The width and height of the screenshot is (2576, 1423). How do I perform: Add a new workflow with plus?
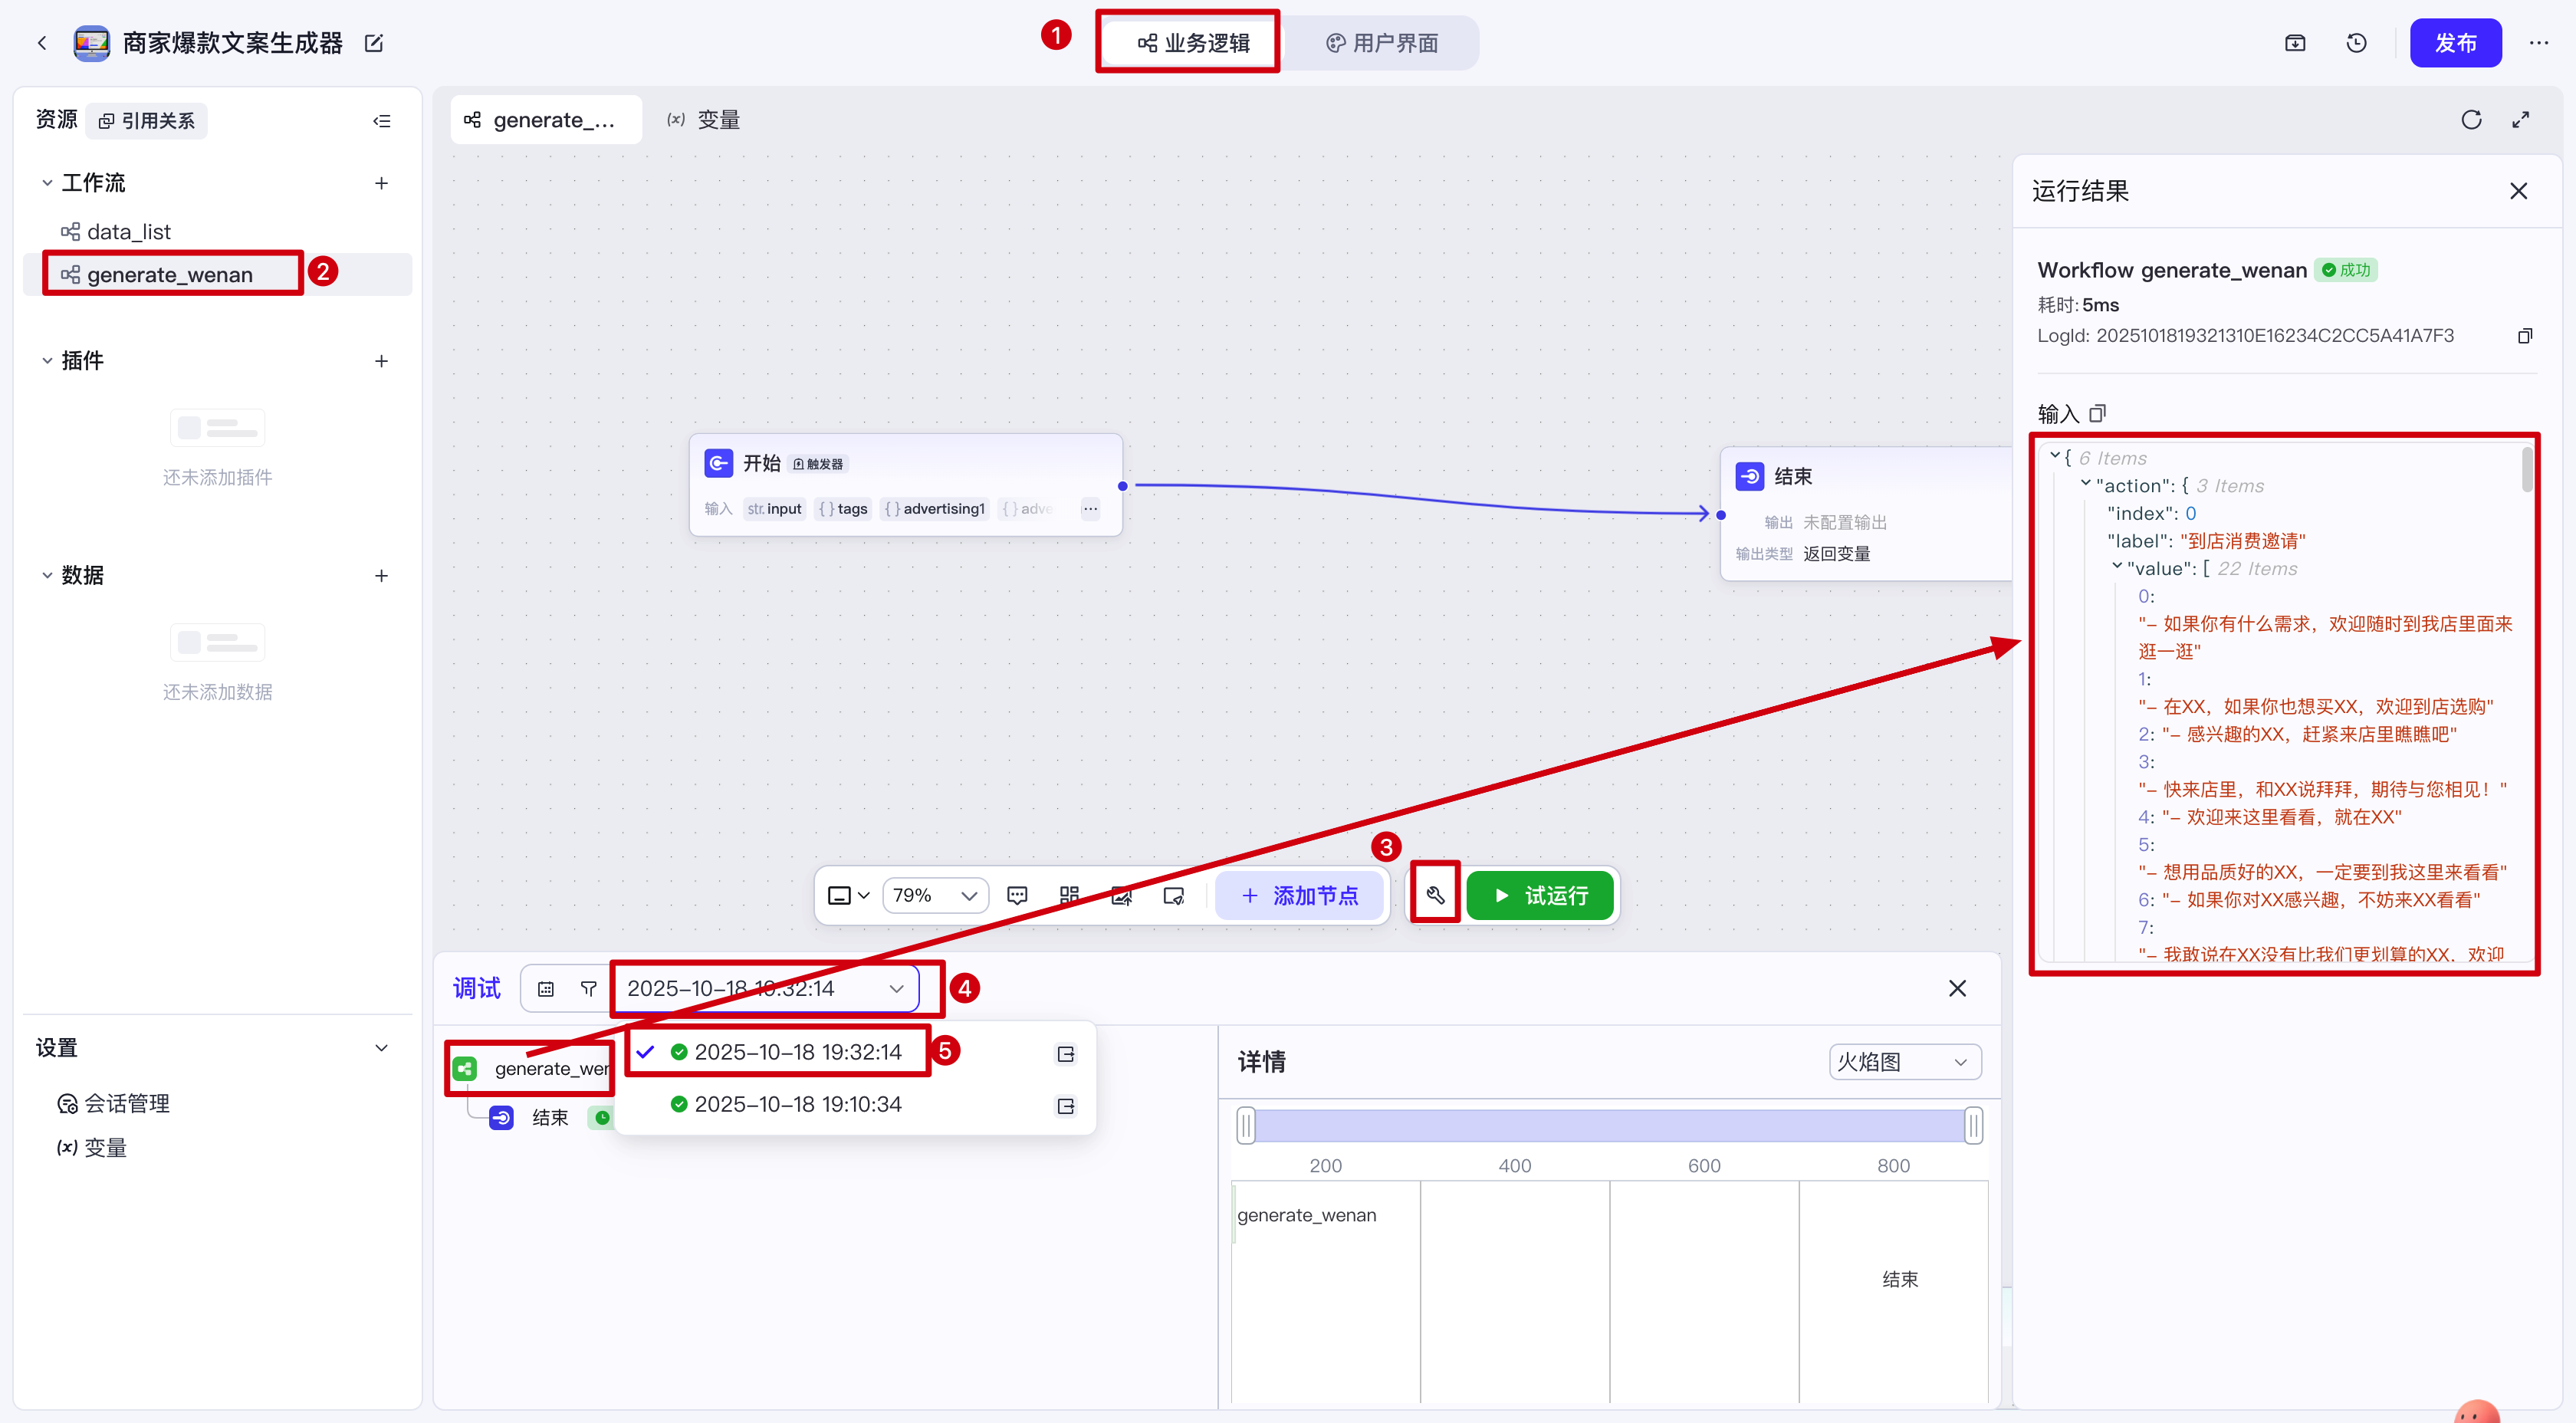(x=381, y=183)
